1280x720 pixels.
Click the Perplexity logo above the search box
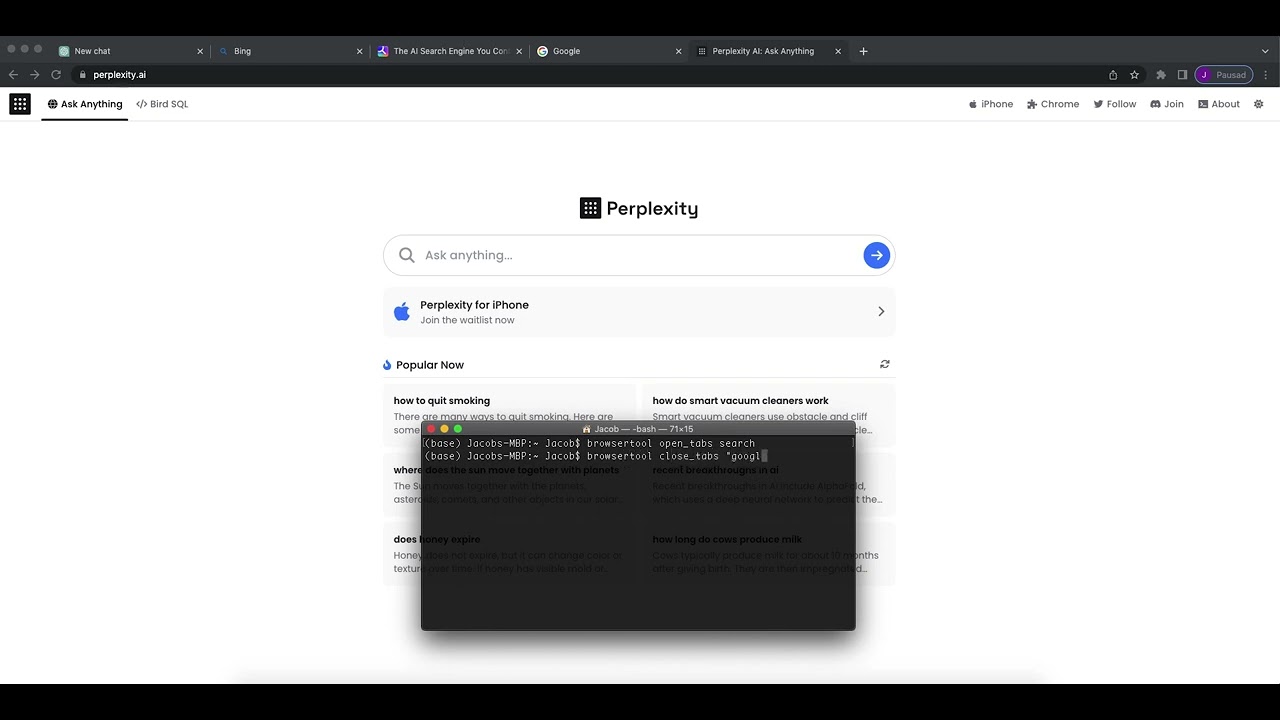(639, 208)
